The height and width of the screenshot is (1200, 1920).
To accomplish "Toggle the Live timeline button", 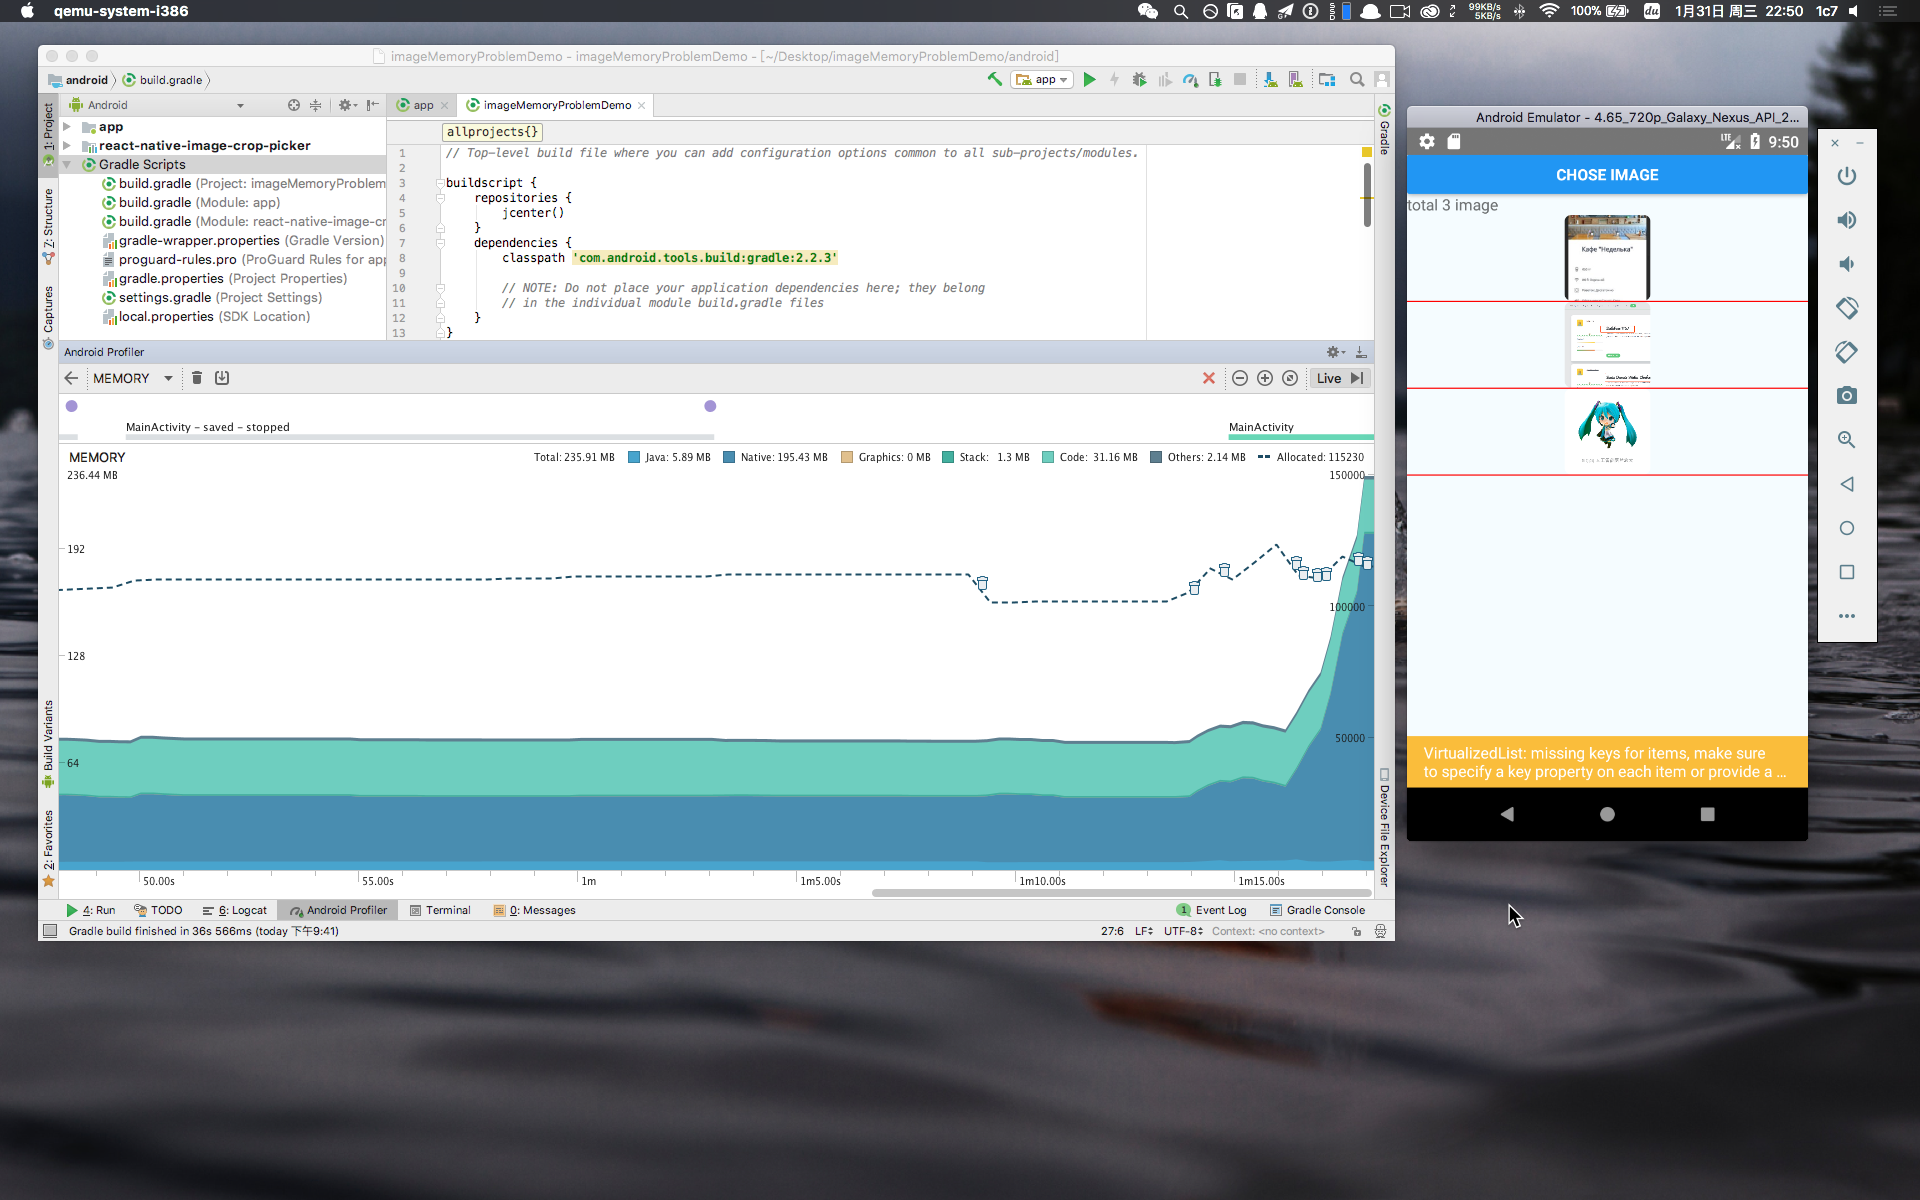I will coord(1339,378).
